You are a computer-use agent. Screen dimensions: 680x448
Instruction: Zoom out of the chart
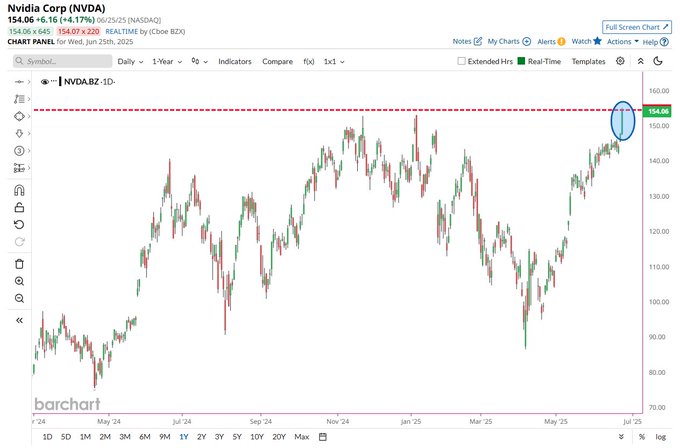click(19, 298)
